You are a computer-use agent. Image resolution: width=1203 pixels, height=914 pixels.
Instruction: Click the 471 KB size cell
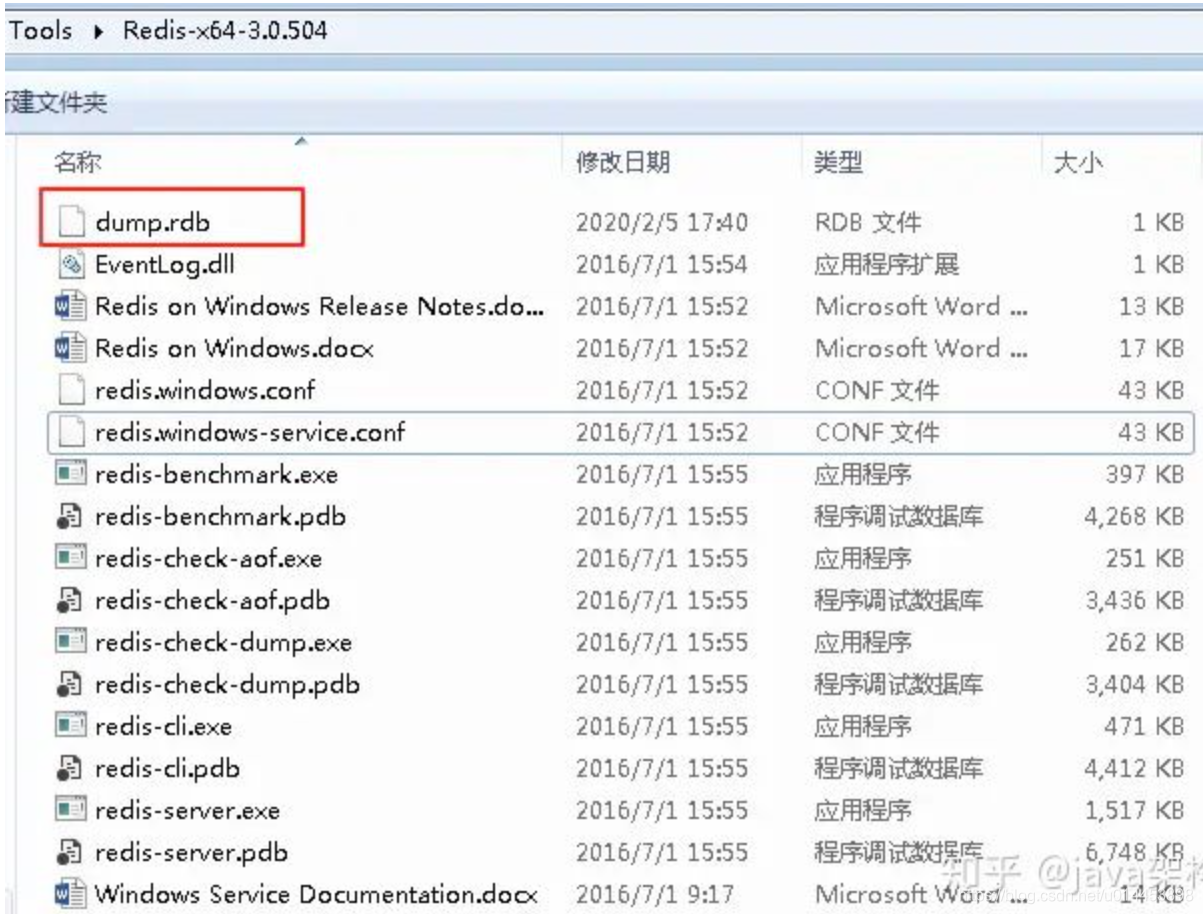[x=1145, y=726]
